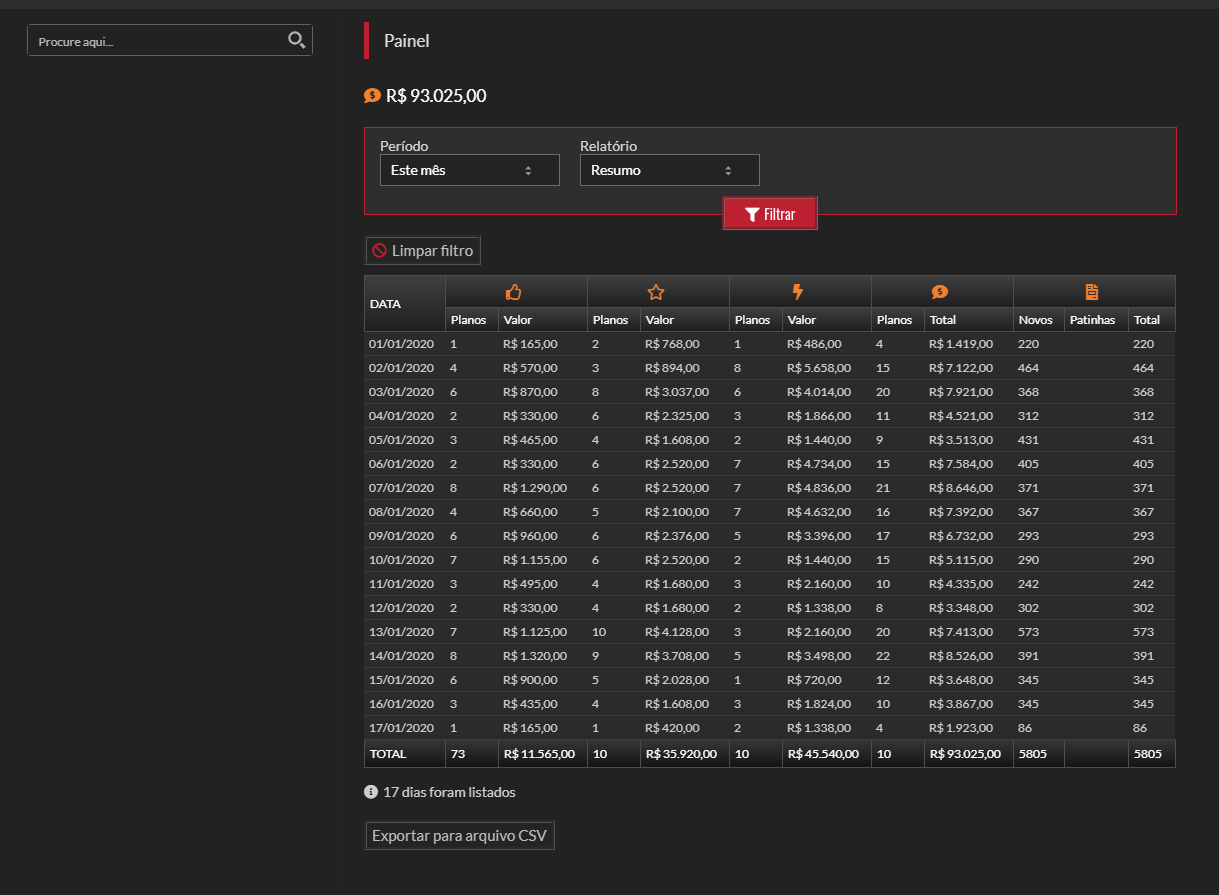This screenshot has width=1219, height=895.
Task: Export the table with Exportar para arquivo CSV
Action: [459, 836]
